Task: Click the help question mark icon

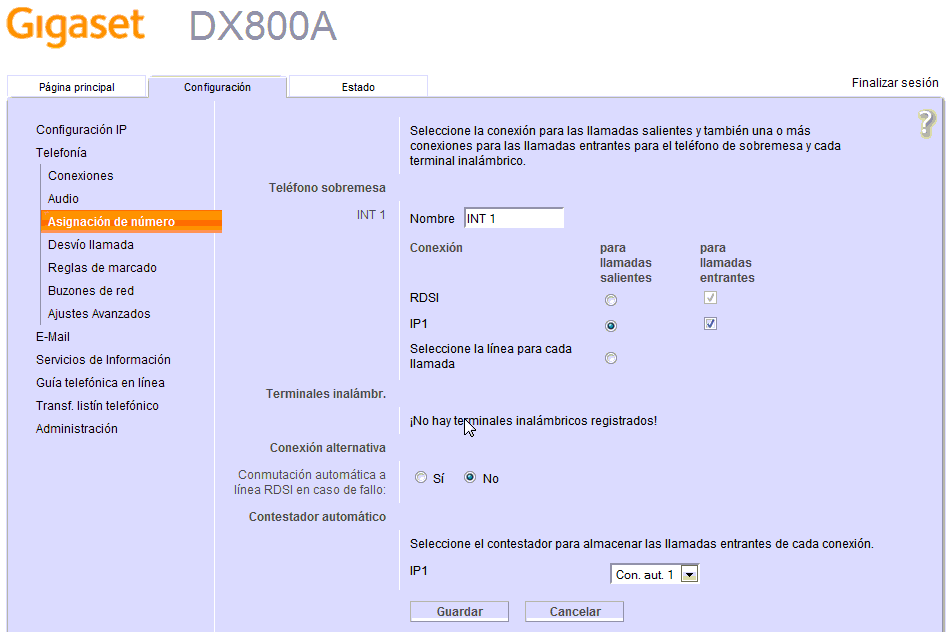Action: (x=926, y=124)
